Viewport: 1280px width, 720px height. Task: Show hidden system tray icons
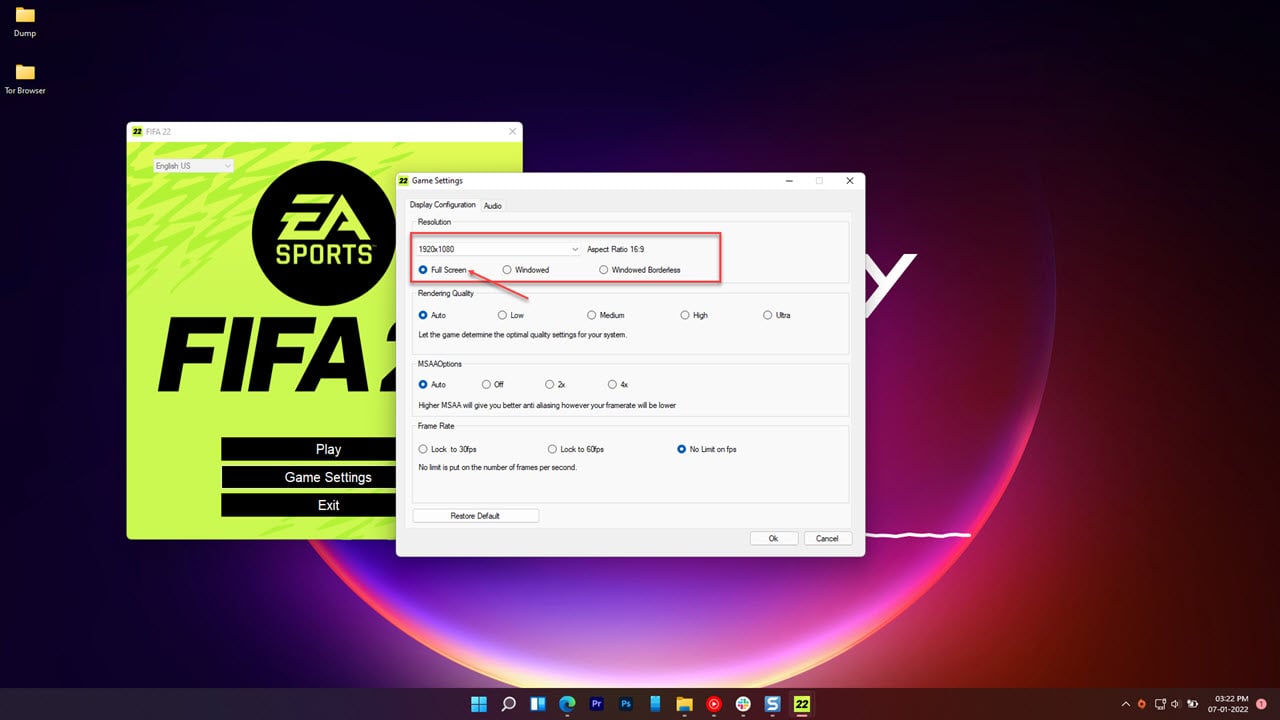1126,704
